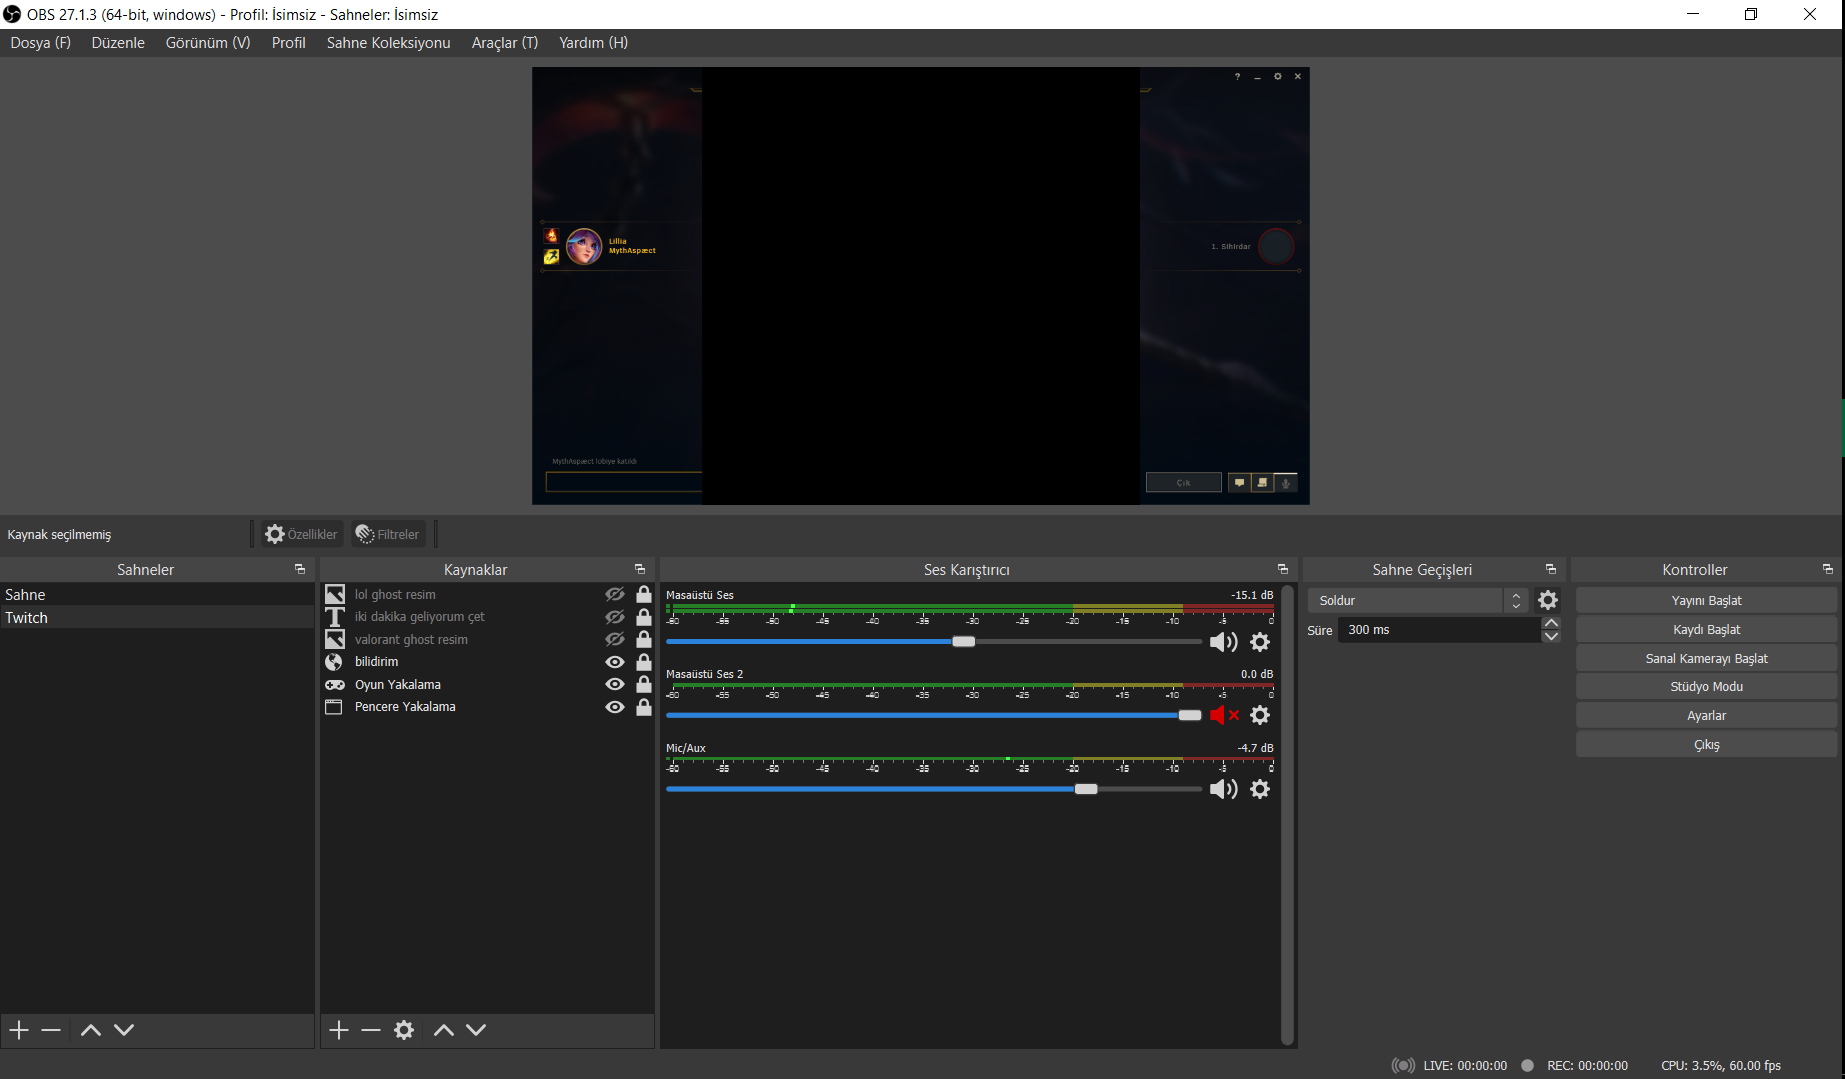Screen dimensions: 1845x1079
Task: Click browser globe icon of bildirim
Action: (334, 662)
